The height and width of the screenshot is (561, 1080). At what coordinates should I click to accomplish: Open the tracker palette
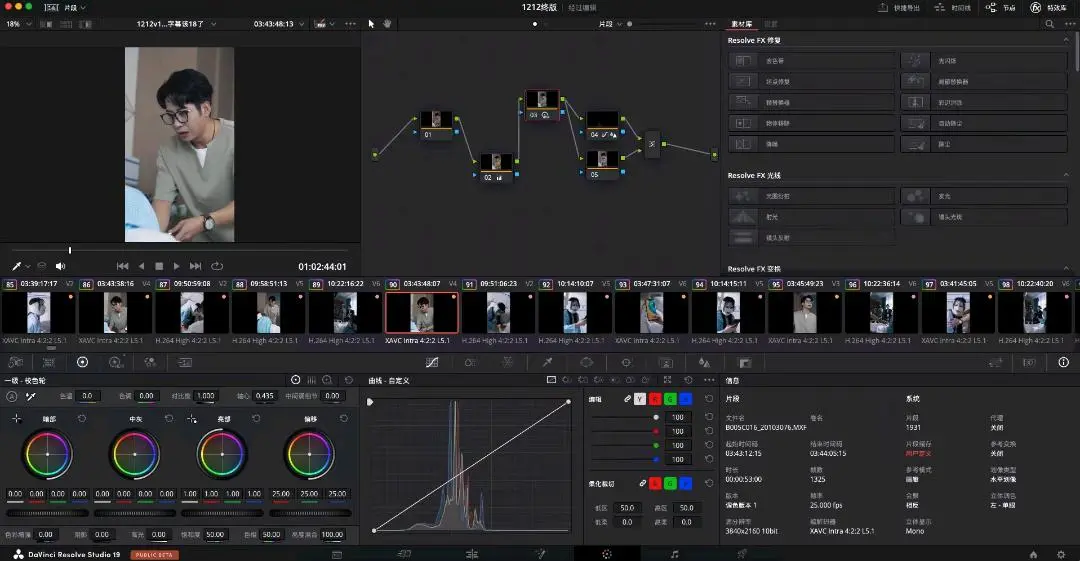click(626, 362)
